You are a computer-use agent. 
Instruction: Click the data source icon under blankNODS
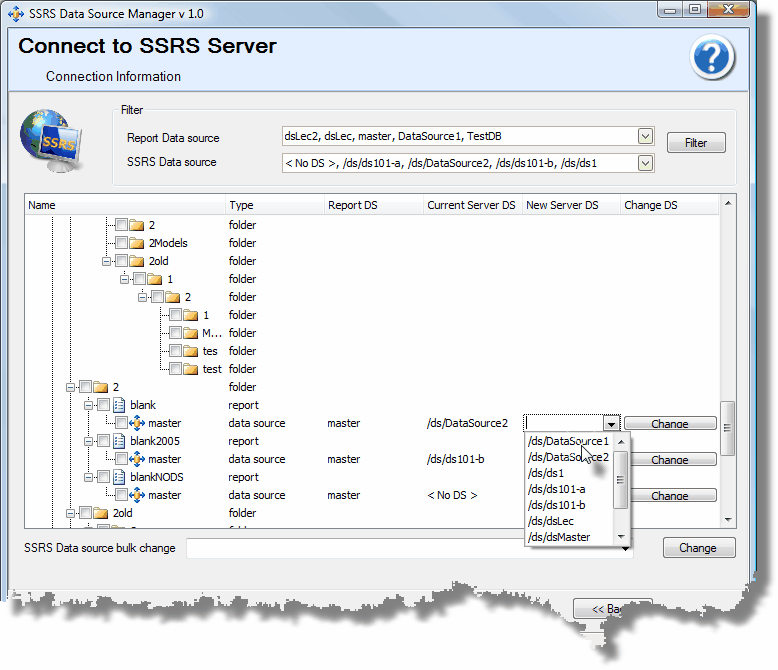click(137, 495)
